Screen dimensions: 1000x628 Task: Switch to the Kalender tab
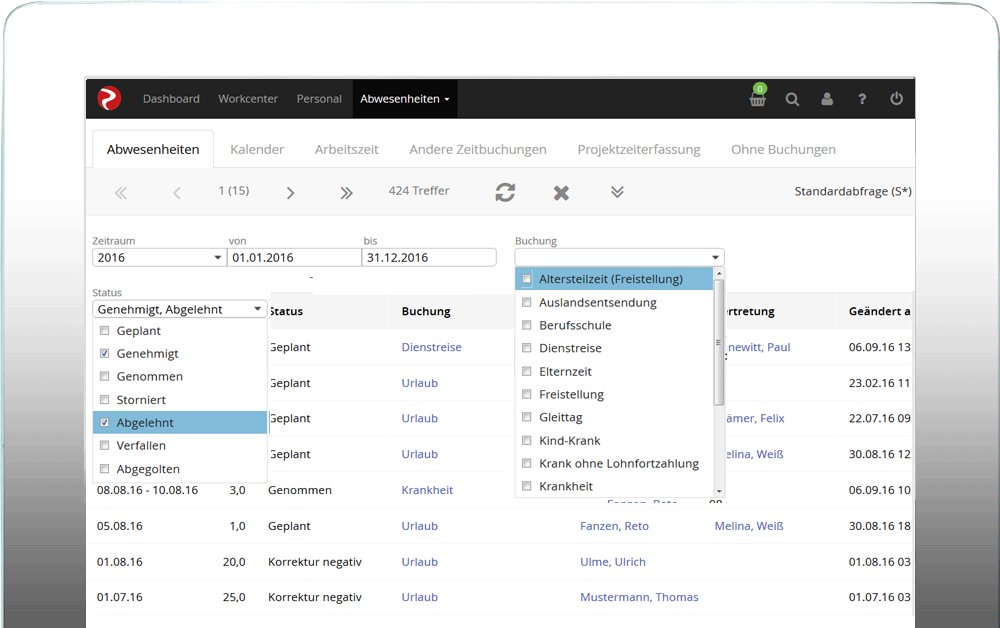257,149
